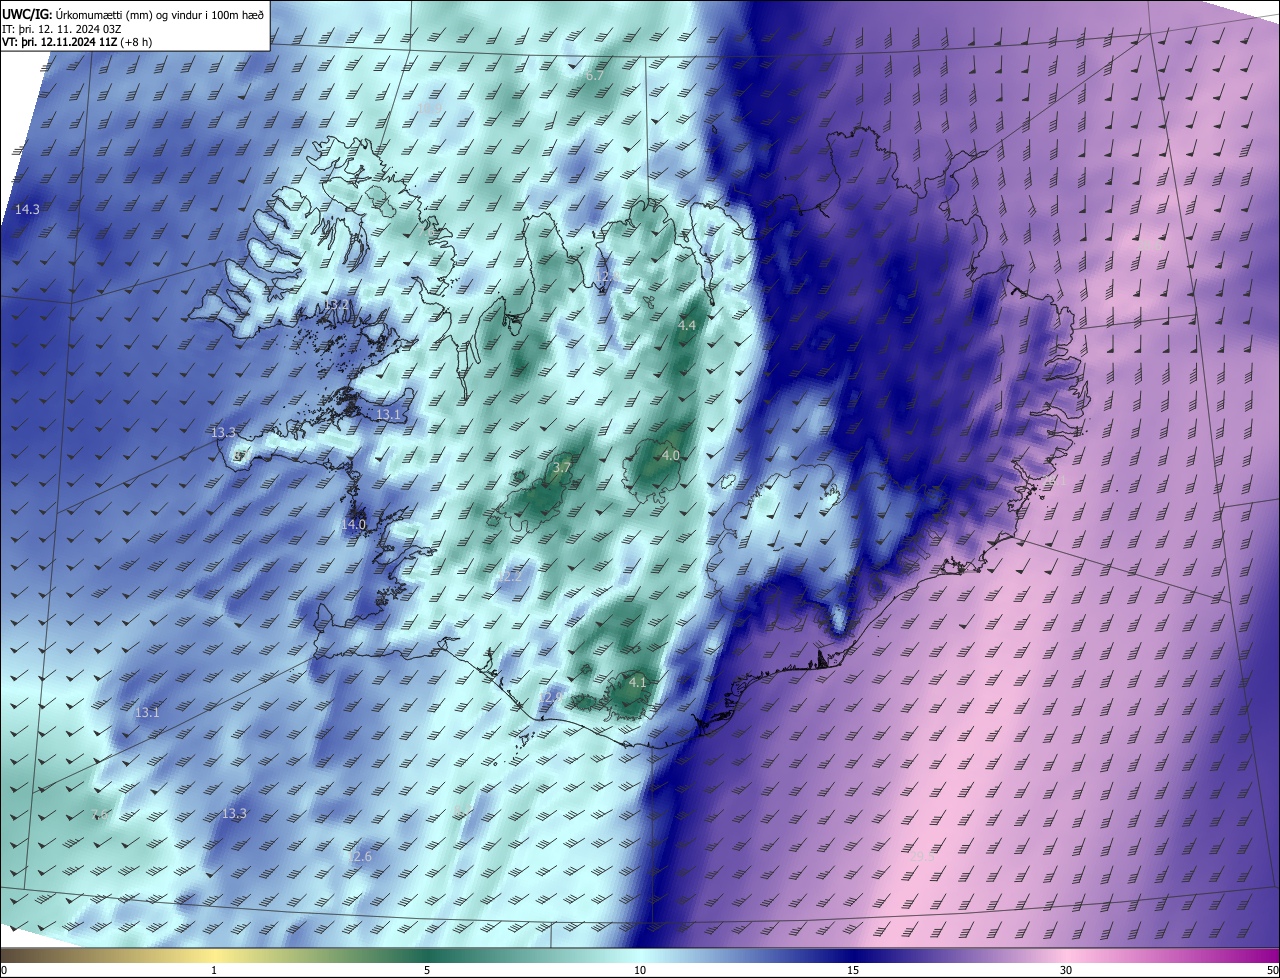This screenshot has height=978, width=1280.
Task: Click the "VT: þri. 12.11.2024 11Z (+8 h)" line
Action: click(x=77, y=41)
